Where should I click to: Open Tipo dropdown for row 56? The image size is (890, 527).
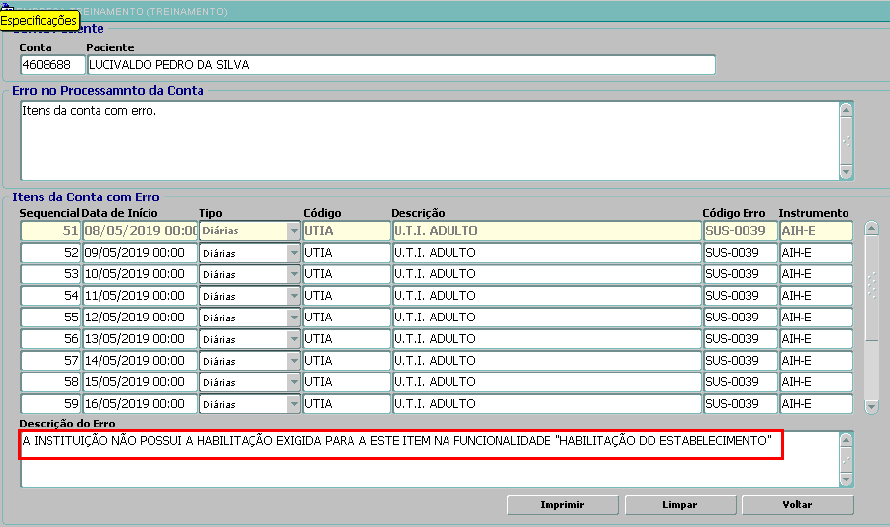(293, 338)
